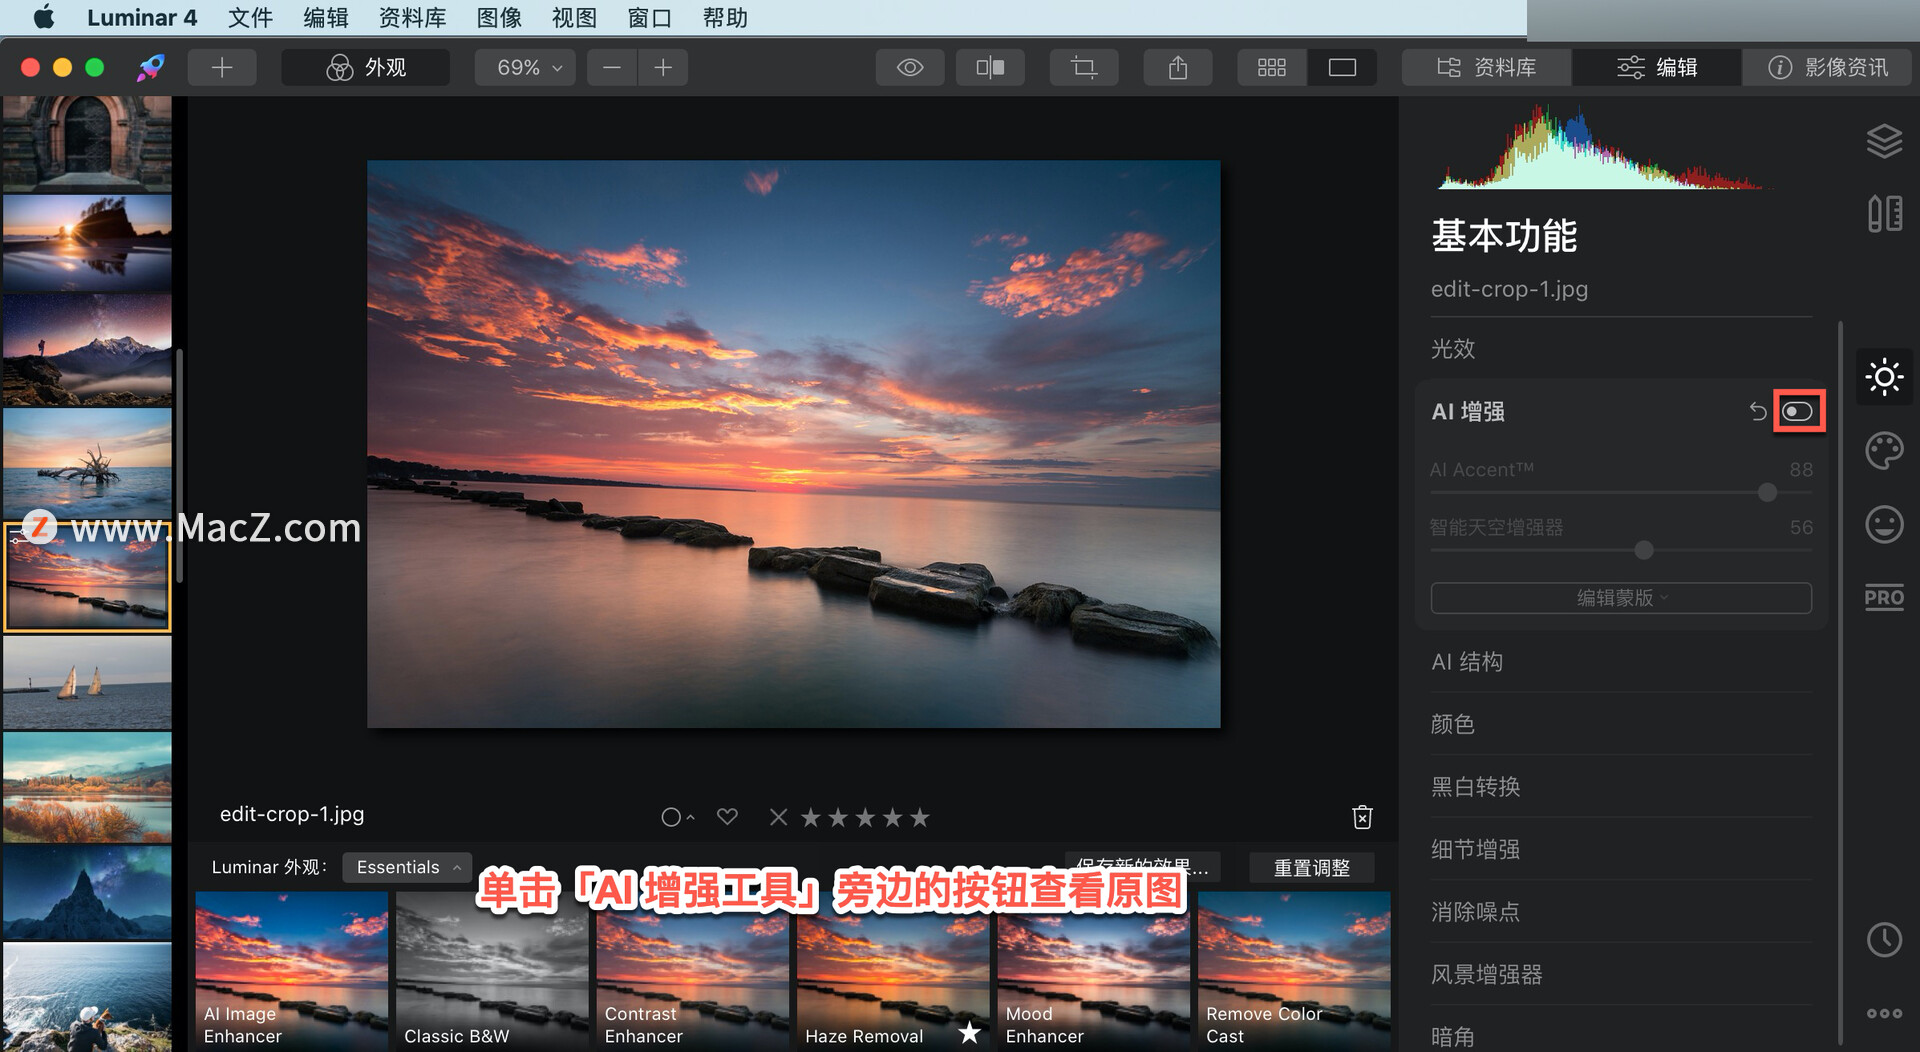Reset AI 增强 with undo arrow
The height and width of the screenshot is (1052, 1920).
click(x=1757, y=411)
